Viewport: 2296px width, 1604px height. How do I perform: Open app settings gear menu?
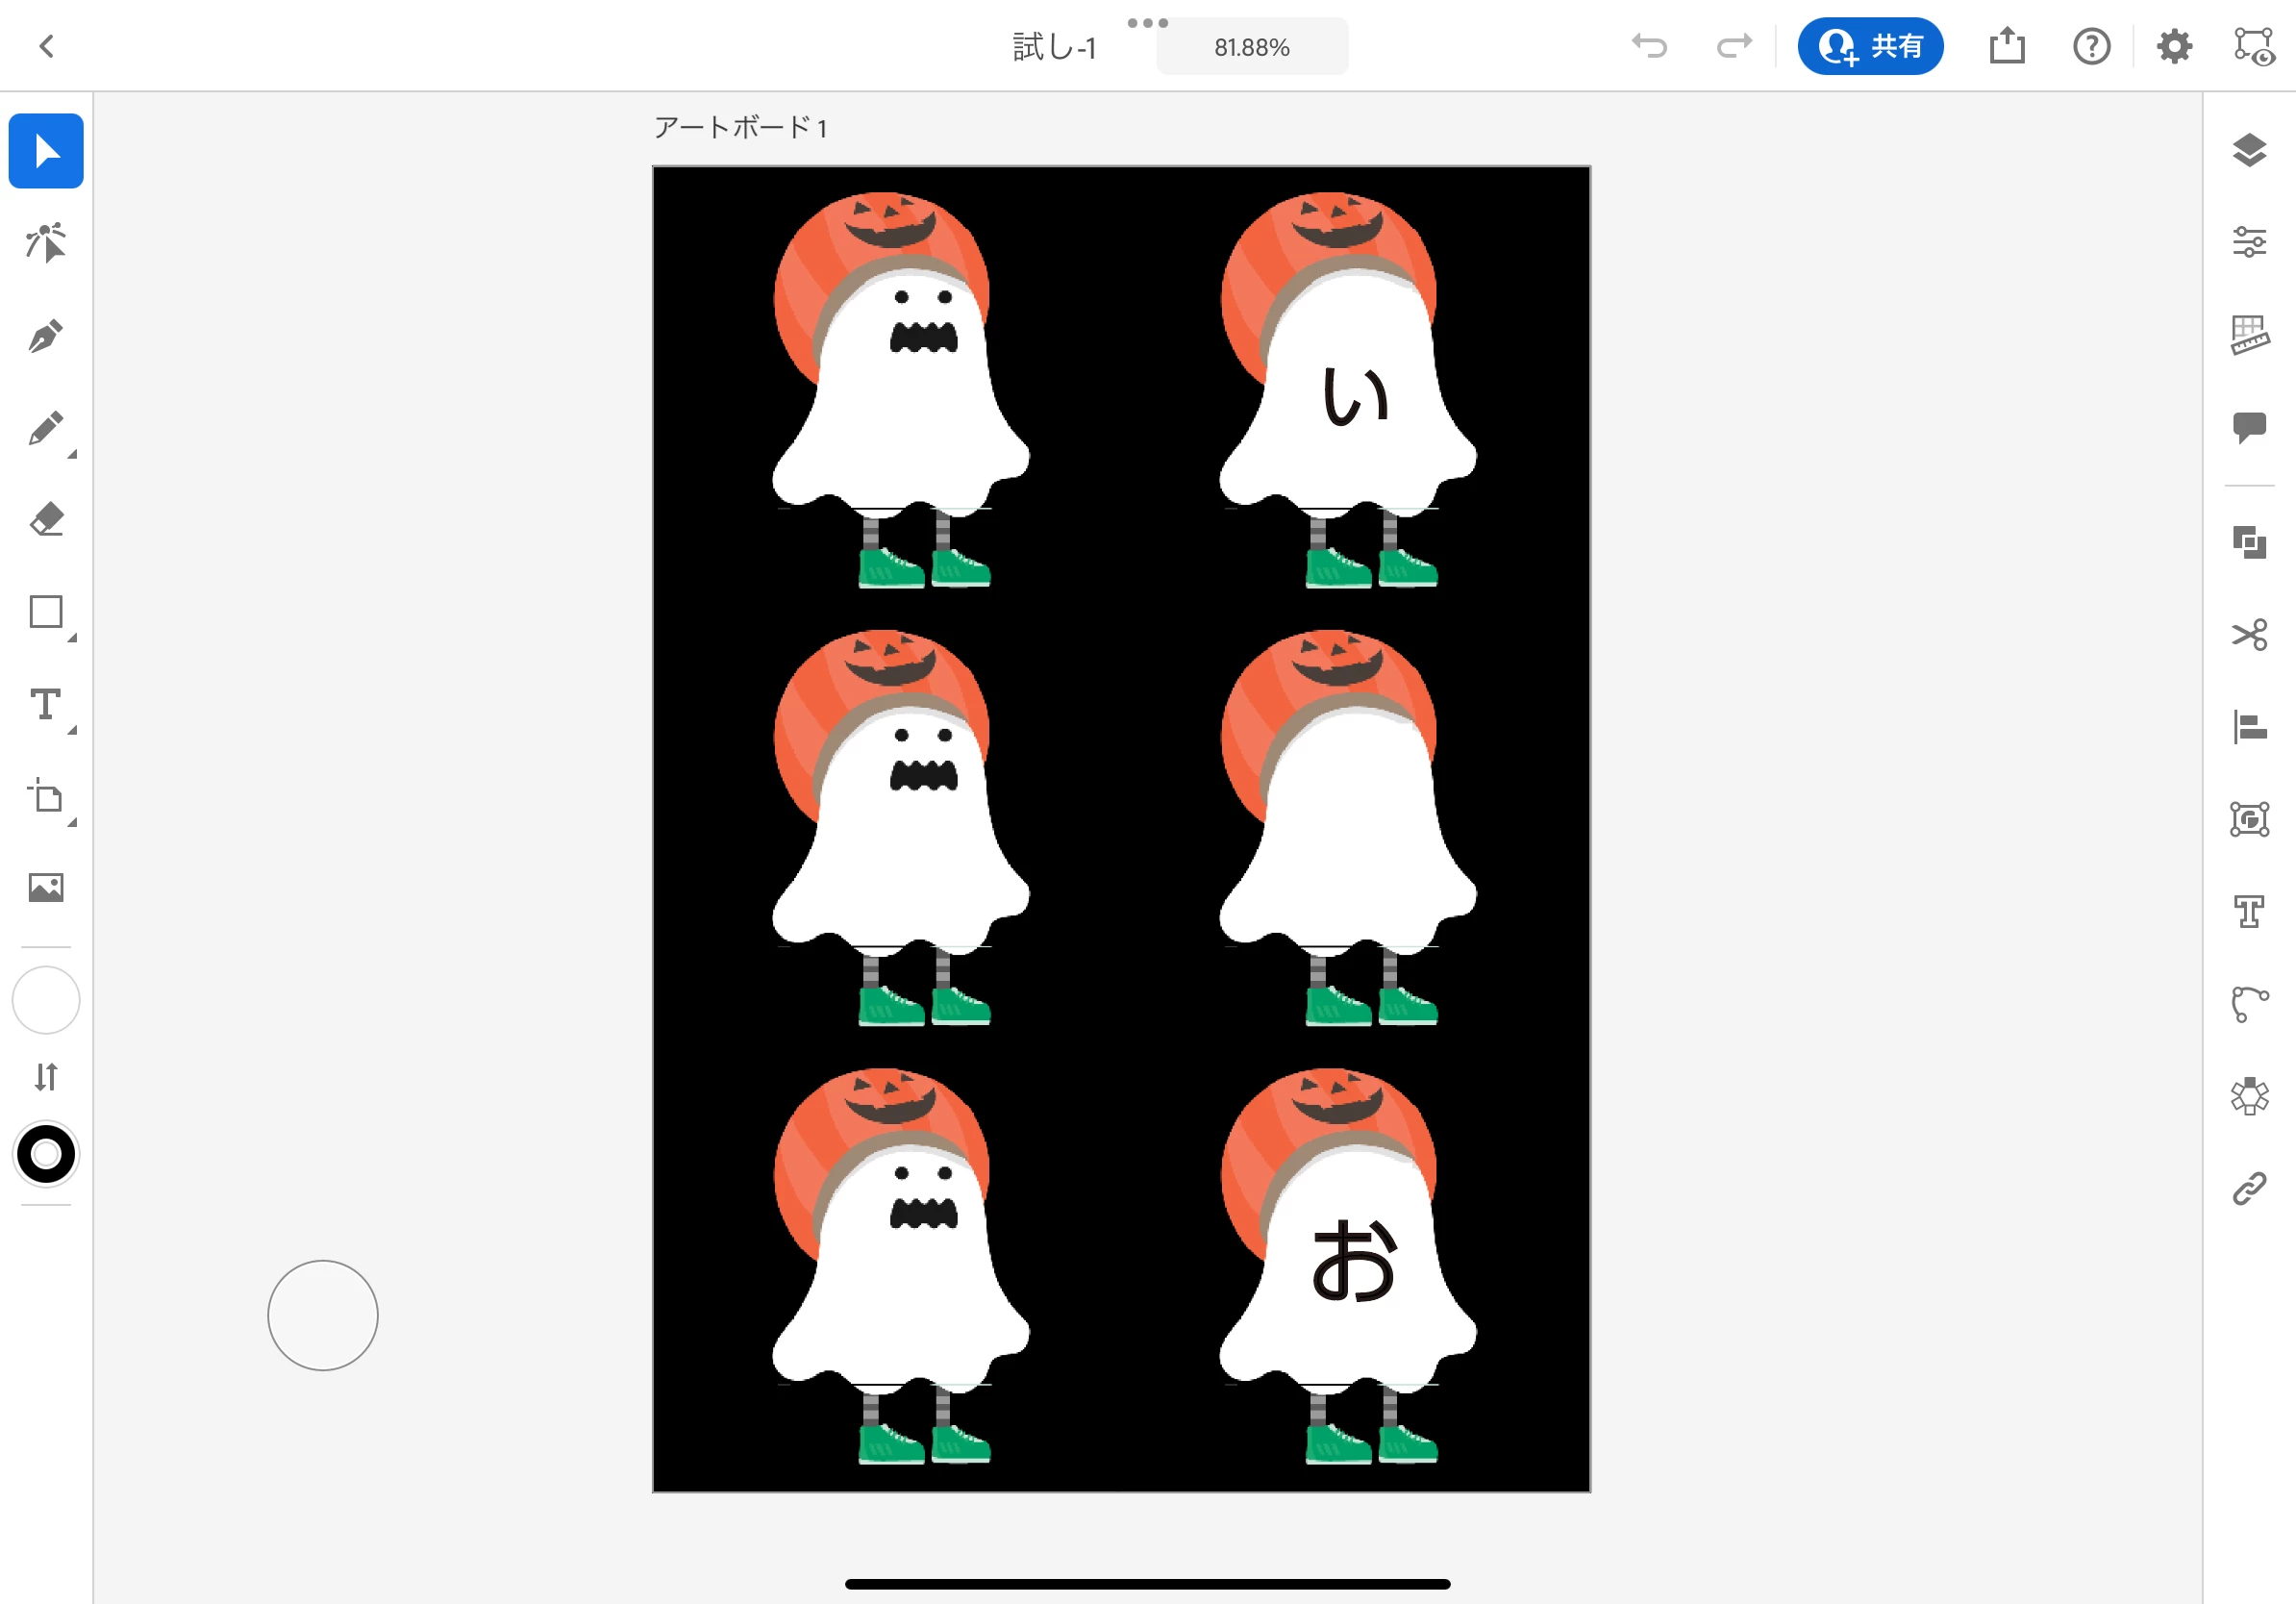(2174, 46)
